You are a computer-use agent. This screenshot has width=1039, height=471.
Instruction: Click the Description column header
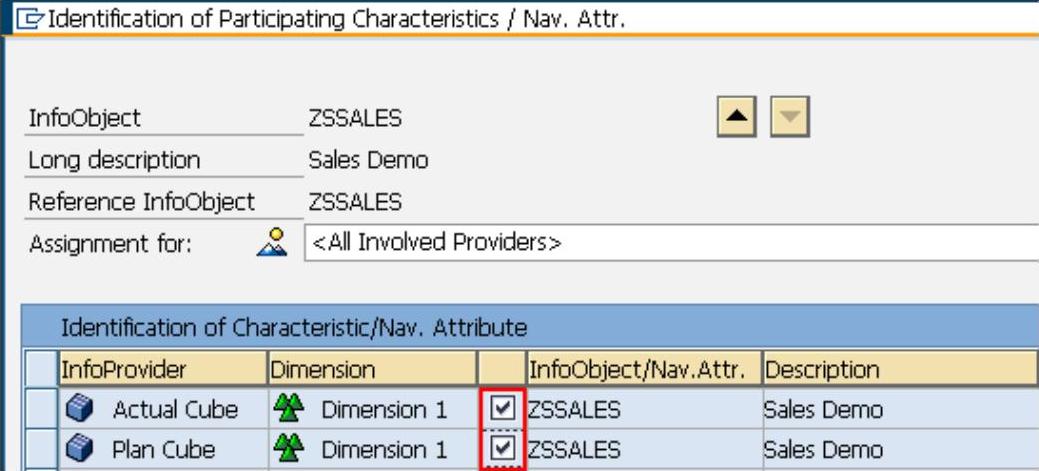(x=898, y=369)
